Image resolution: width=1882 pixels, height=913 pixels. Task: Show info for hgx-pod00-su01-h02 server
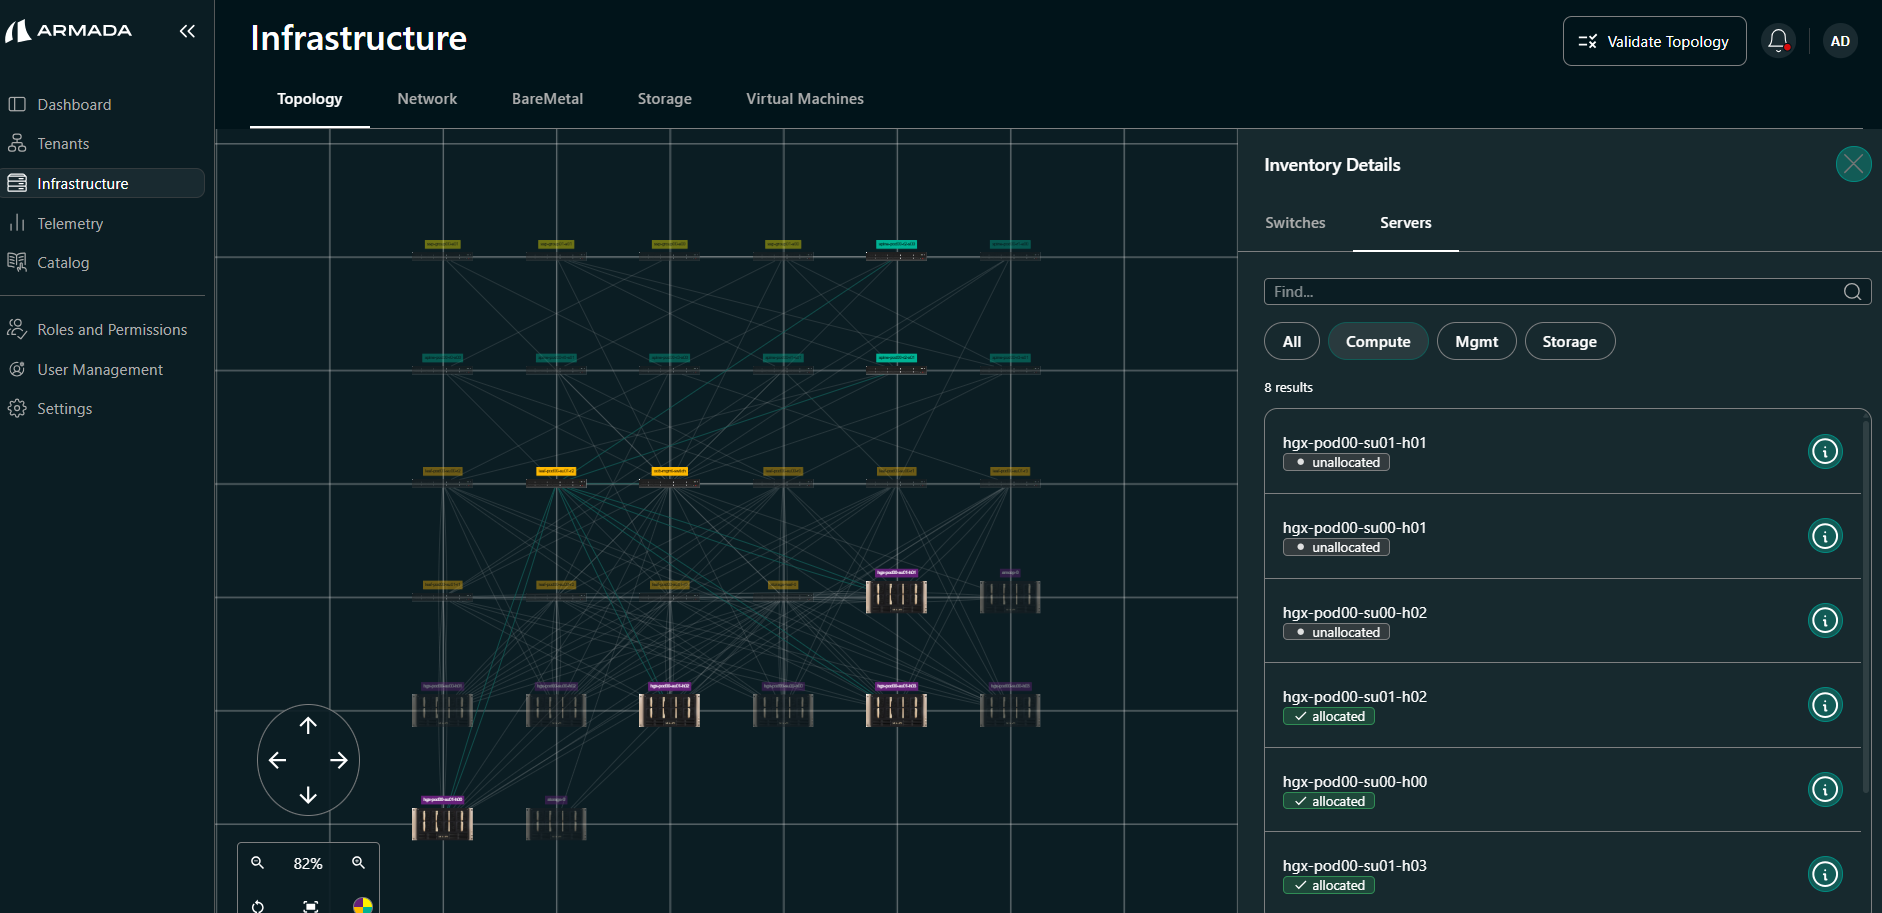tap(1824, 705)
